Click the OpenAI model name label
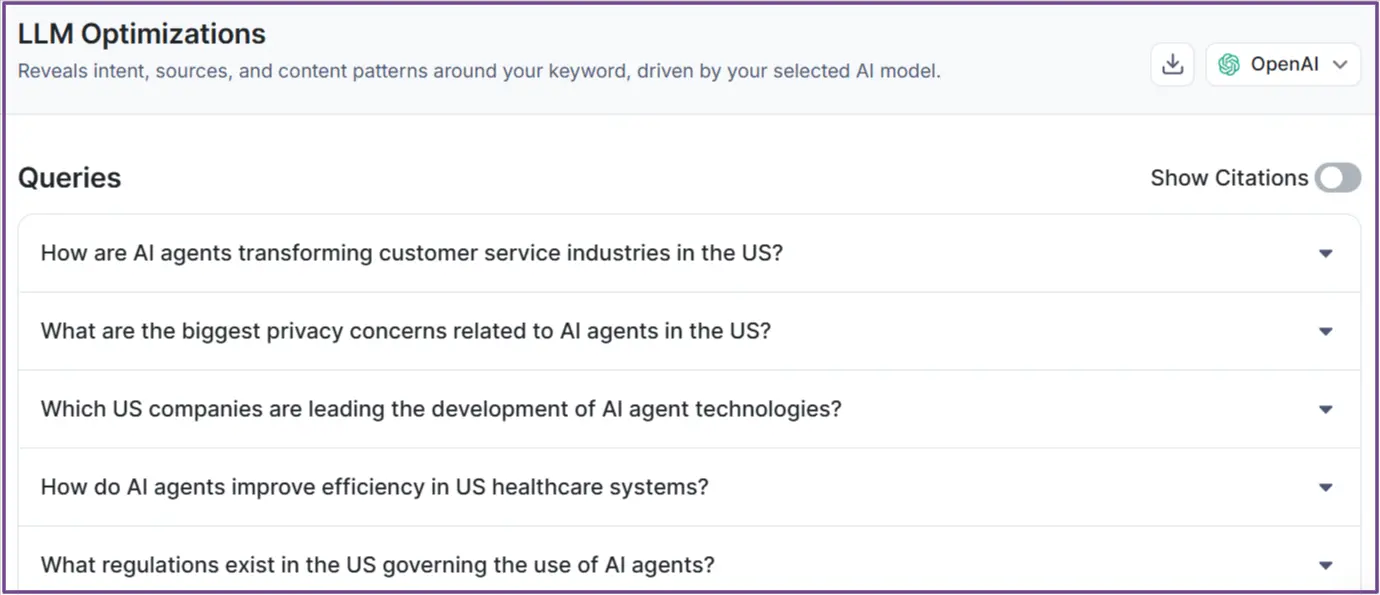Image resolution: width=1380 pixels, height=595 pixels. (x=1284, y=65)
